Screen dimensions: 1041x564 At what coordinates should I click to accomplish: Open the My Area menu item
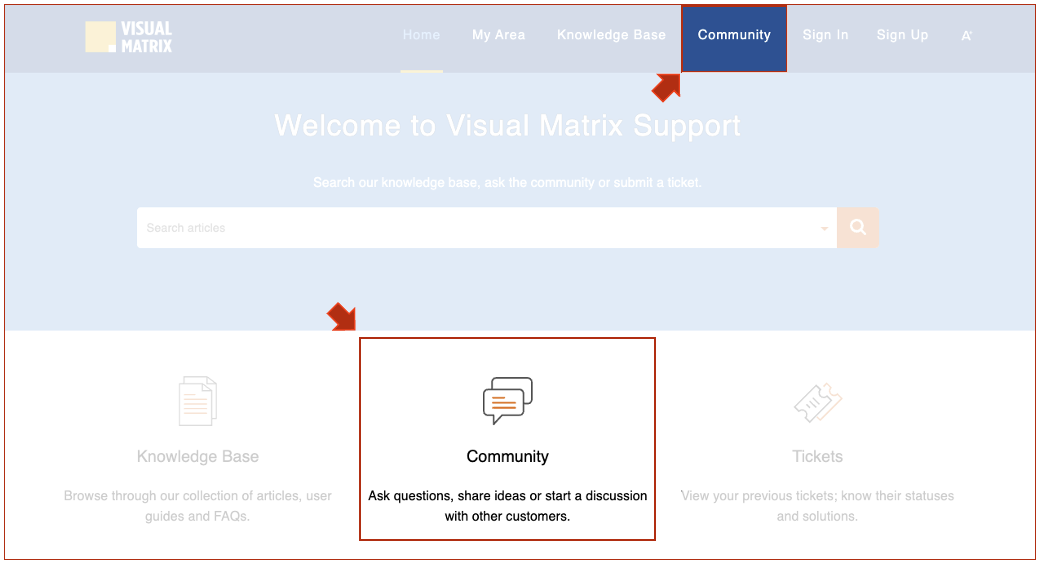click(498, 35)
